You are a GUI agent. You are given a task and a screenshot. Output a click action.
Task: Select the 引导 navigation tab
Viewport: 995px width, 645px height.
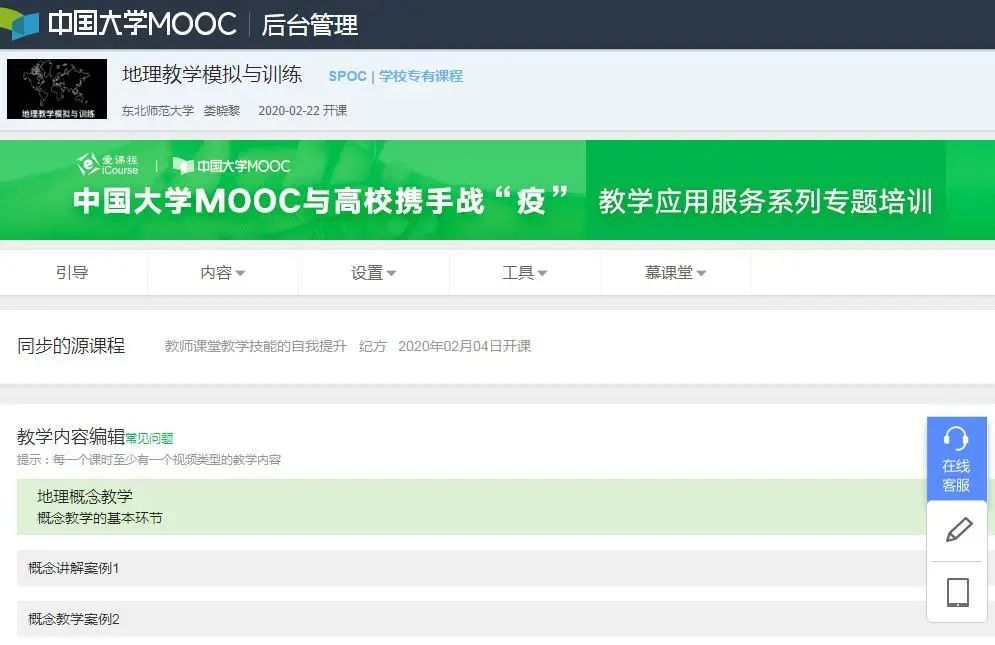point(72,273)
